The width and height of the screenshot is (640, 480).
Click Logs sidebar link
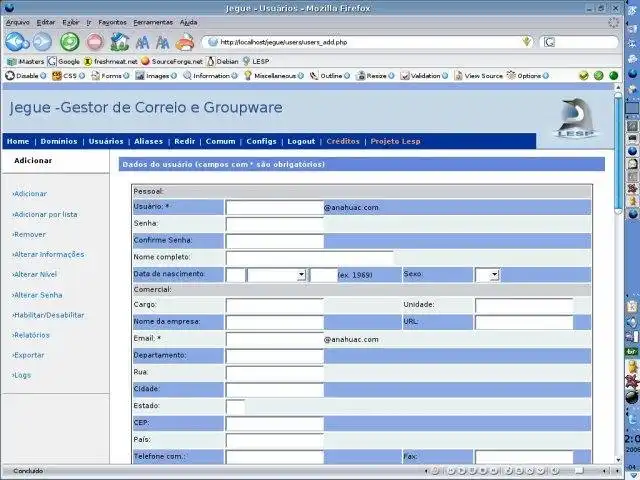22,375
